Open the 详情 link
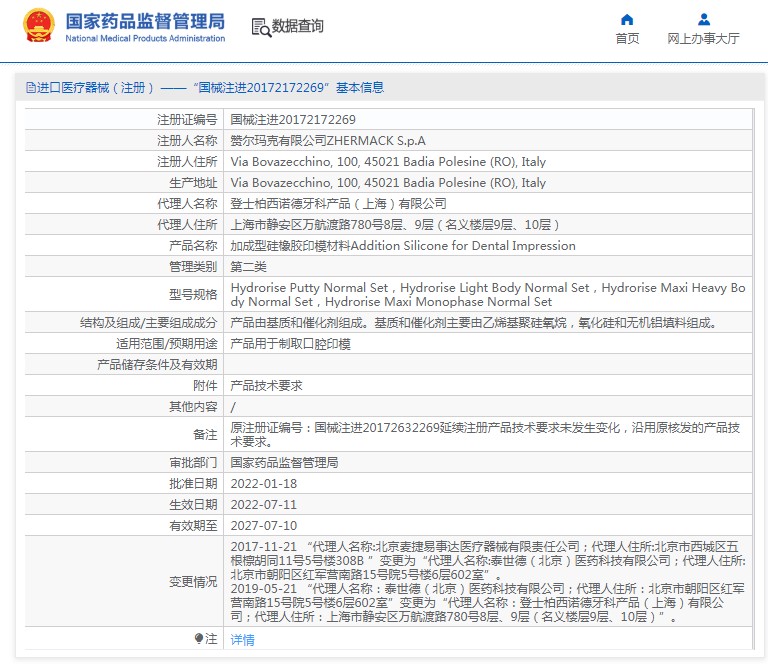This screenshot has height=664, width=768. pos(242,640)
